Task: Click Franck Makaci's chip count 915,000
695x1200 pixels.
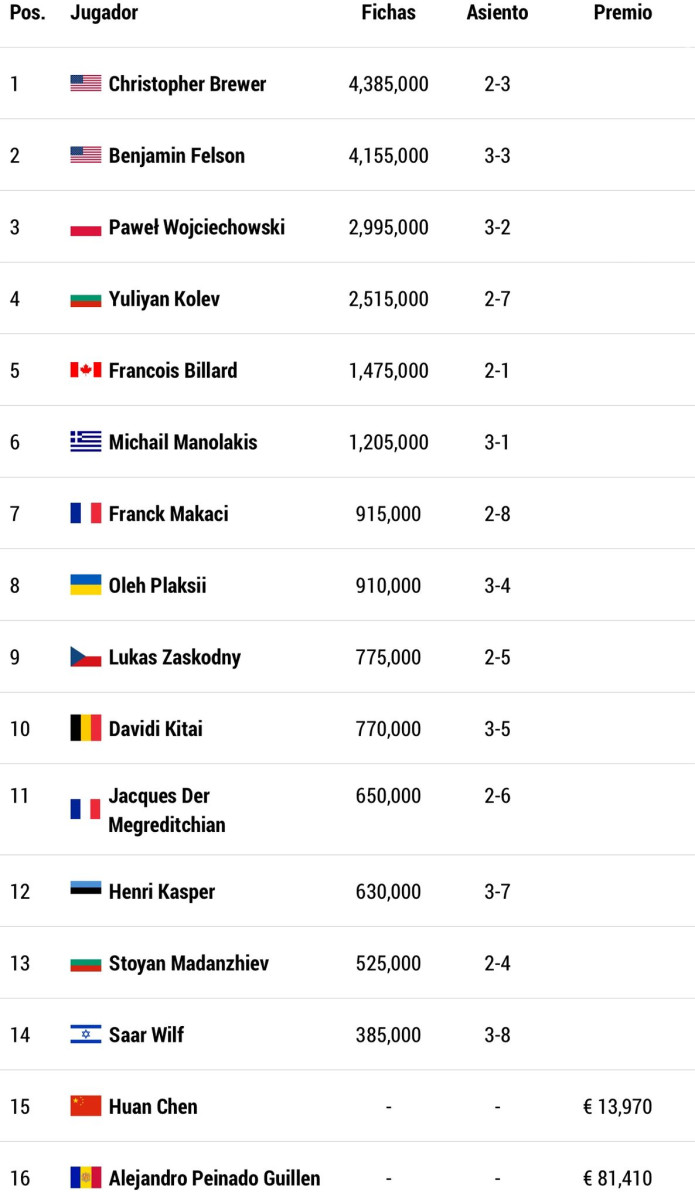Action: (388, 514)
